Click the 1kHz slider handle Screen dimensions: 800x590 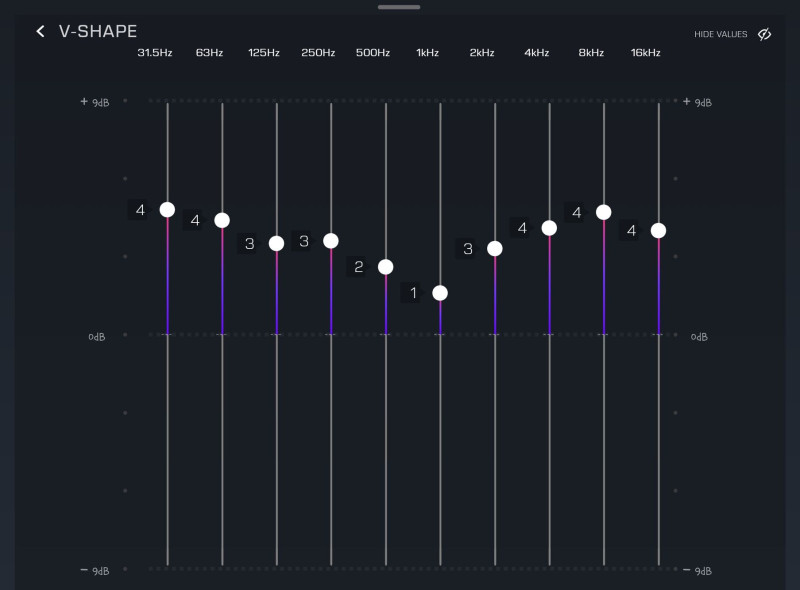pos(440,293)
